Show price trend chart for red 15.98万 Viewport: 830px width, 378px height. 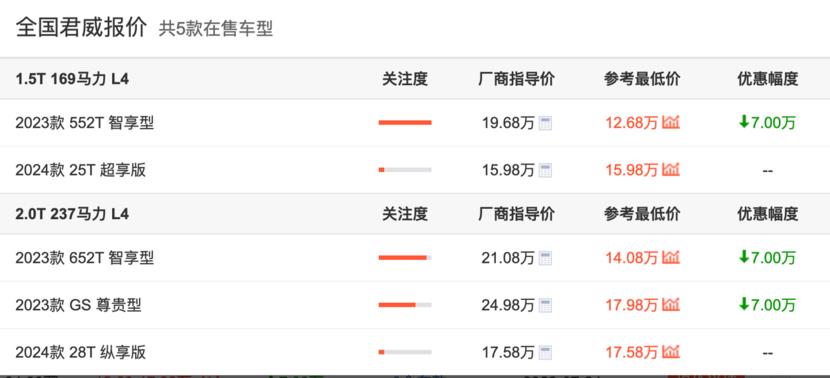click(x=671, y=170)
